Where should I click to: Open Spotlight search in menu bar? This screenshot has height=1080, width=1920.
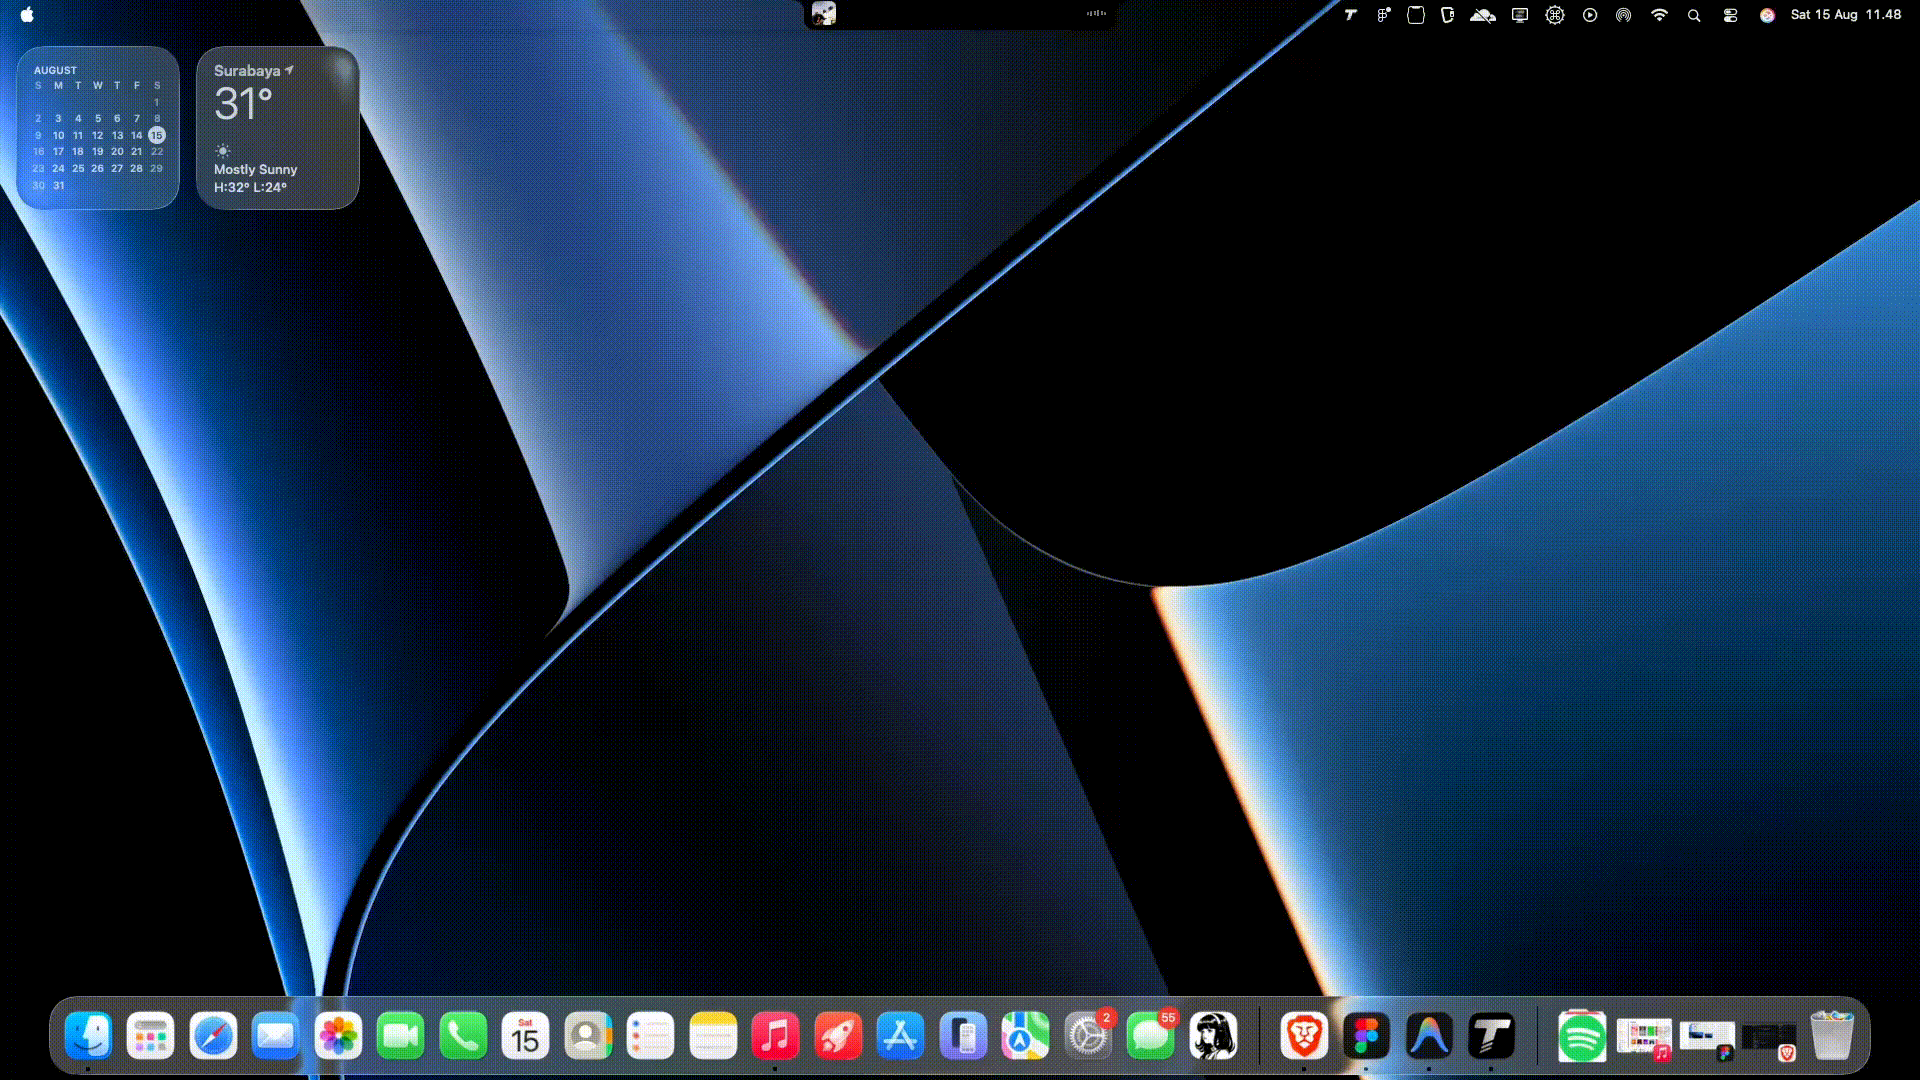point(1694,15)
